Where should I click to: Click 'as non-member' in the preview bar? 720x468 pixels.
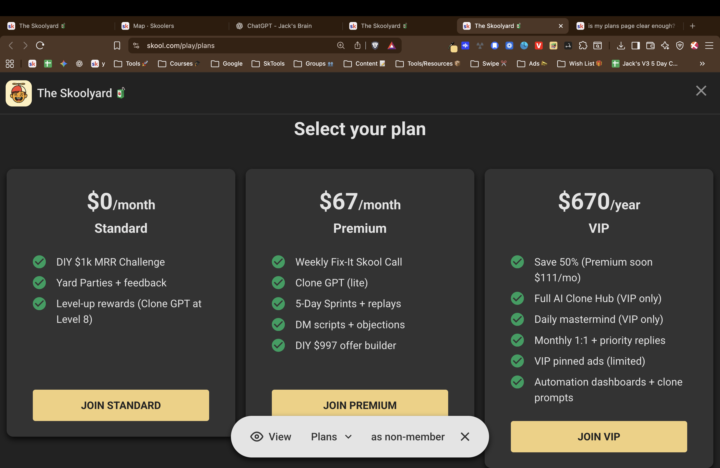tap(408, 437)
